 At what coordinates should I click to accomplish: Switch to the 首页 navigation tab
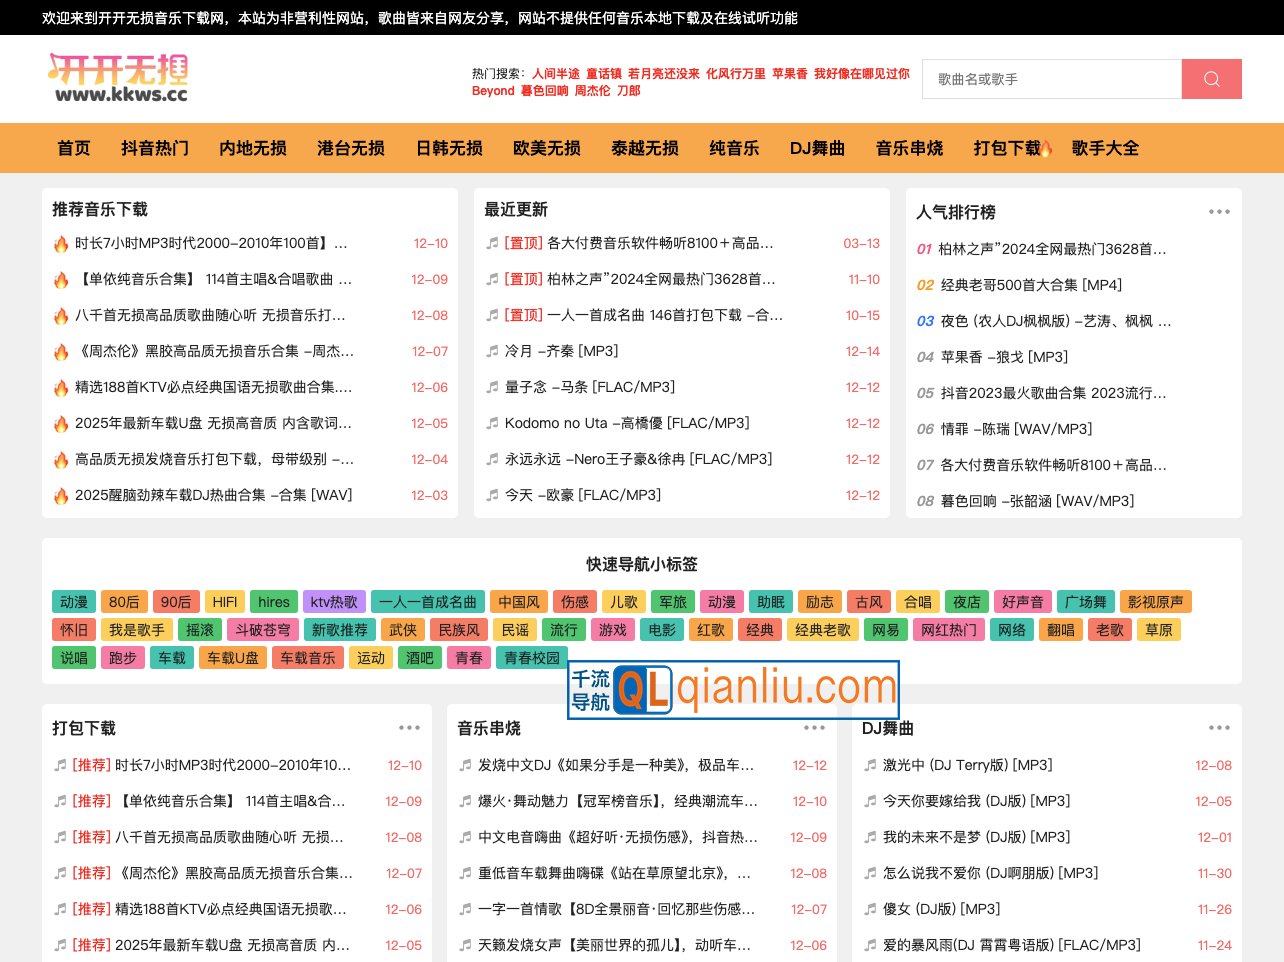tap(73, 147)
